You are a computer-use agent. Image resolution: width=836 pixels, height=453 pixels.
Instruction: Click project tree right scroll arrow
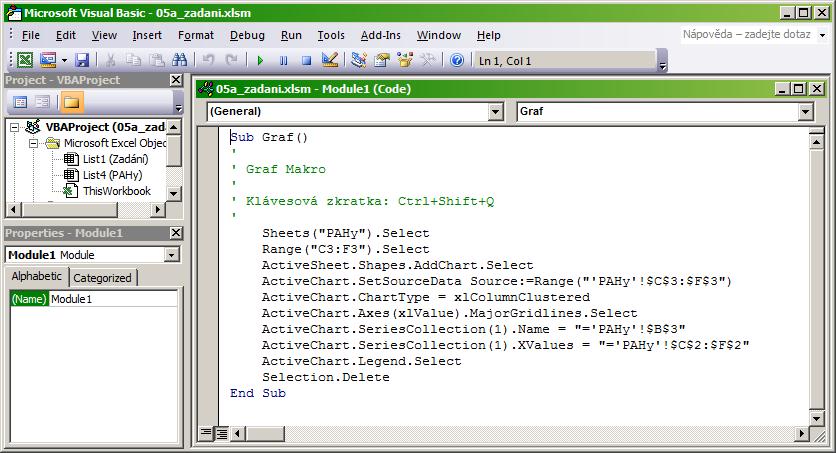click(157, 209)
